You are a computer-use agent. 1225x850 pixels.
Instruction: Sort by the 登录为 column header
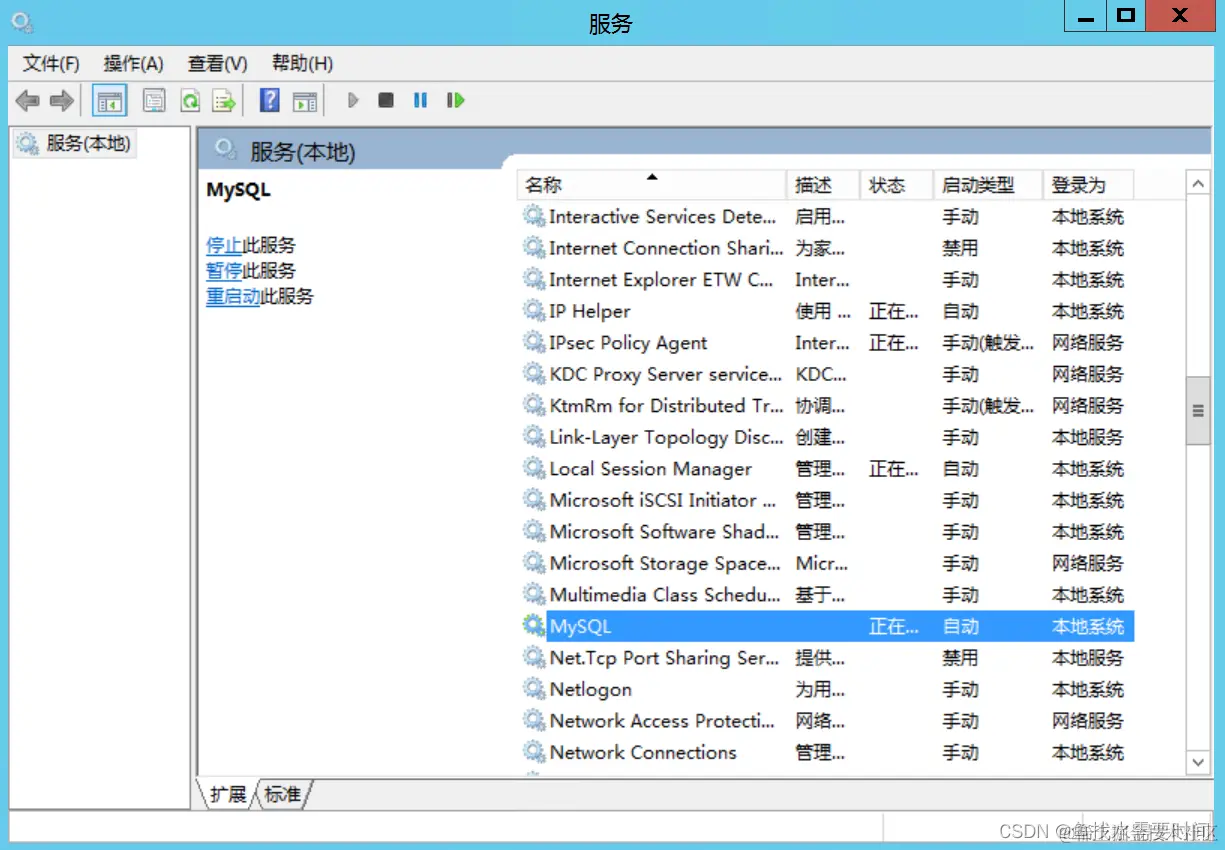pos(1089,185)
